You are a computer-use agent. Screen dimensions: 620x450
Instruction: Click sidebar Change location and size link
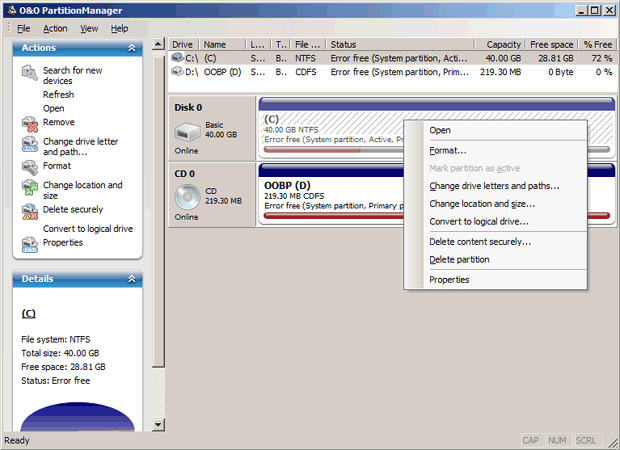tap(83, 190)
